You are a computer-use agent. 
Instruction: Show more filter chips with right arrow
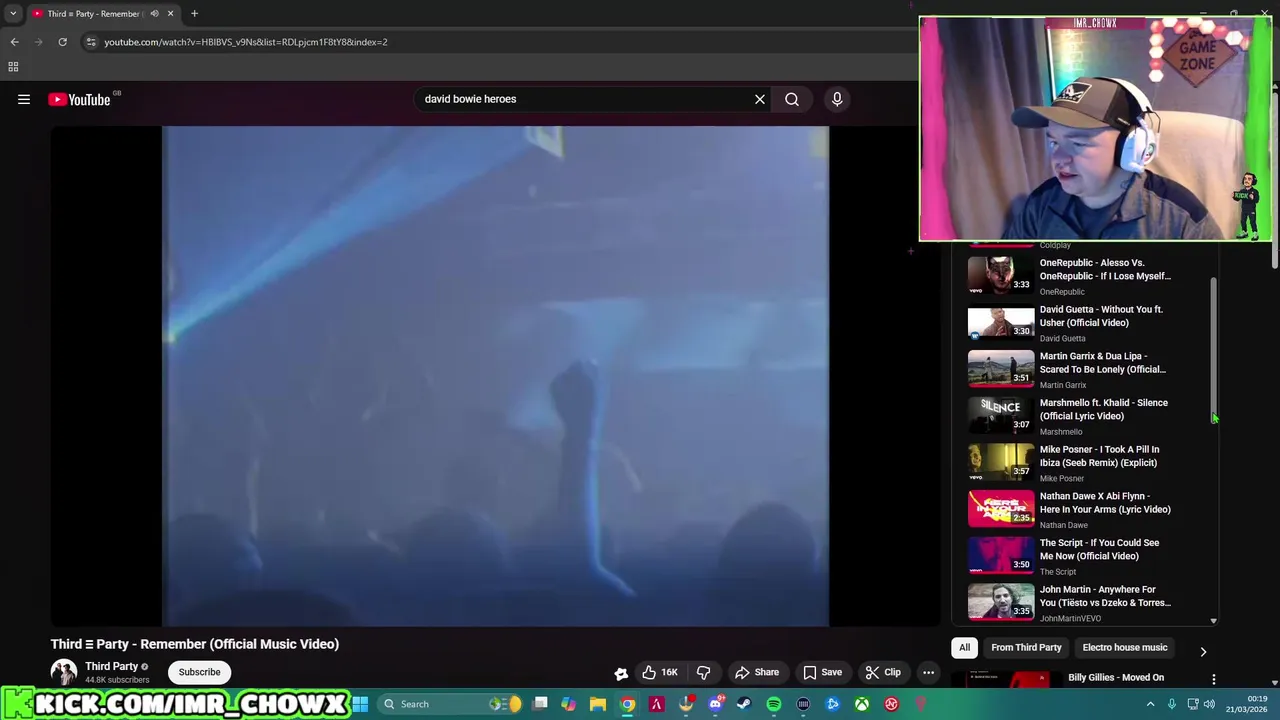(1203, 651)
